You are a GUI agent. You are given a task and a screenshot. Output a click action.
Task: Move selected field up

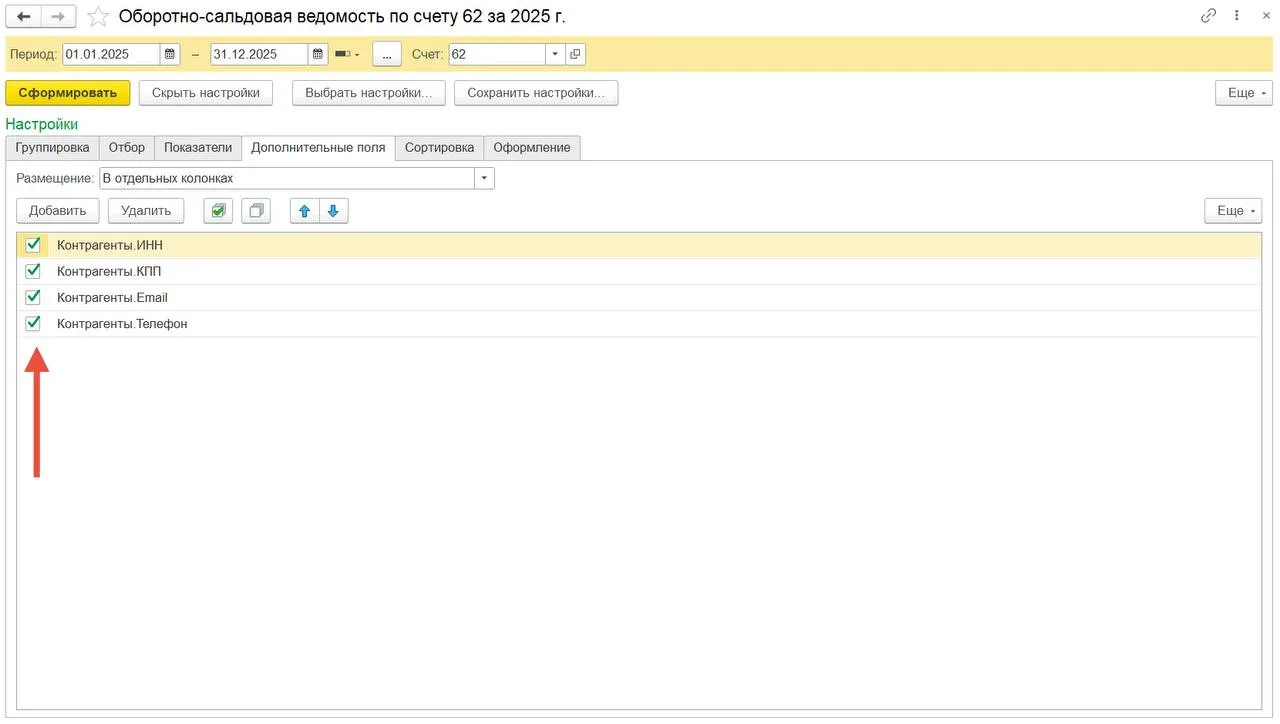pyautogui.click(x=305, y=210)
